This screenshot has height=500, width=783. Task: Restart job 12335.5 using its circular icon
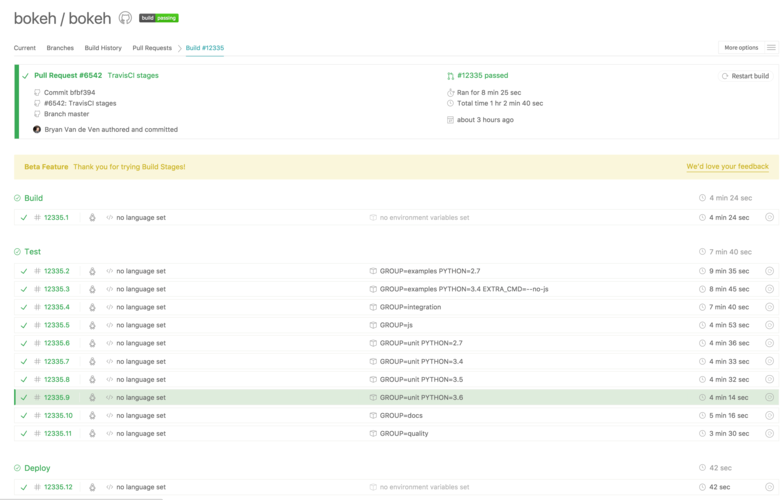770,325
